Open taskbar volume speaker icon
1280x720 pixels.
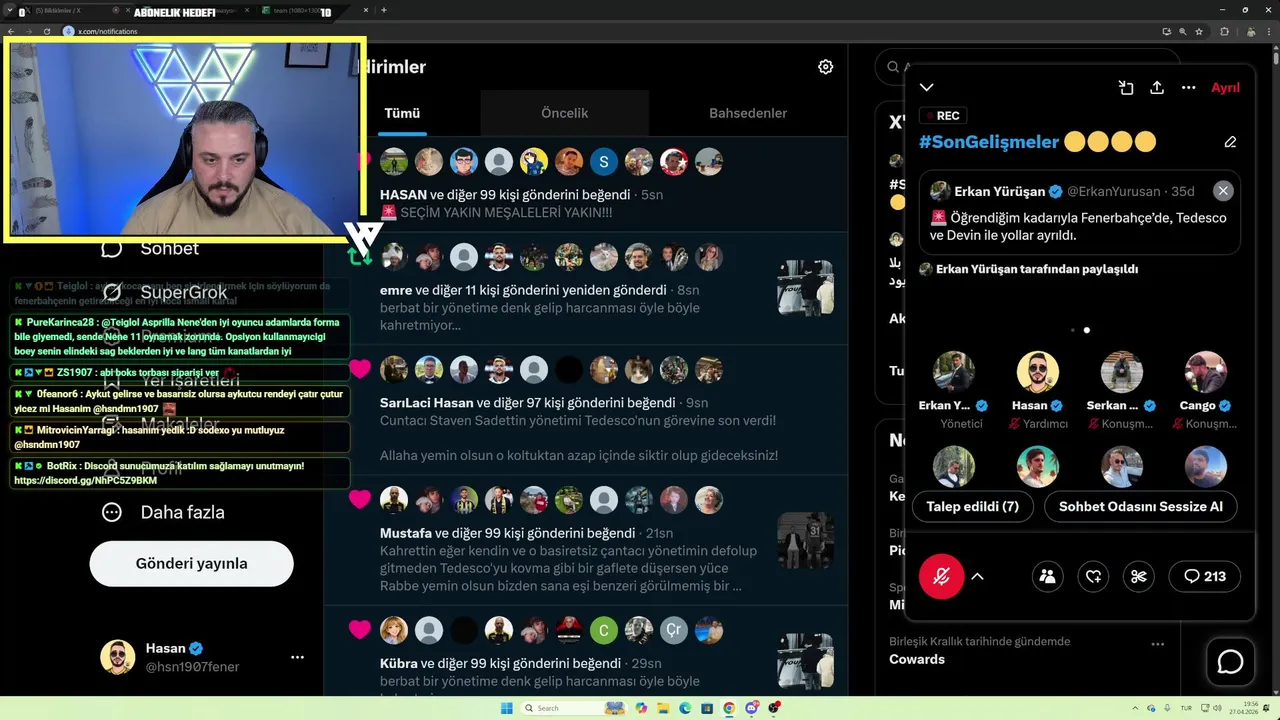coord(1218,708)
